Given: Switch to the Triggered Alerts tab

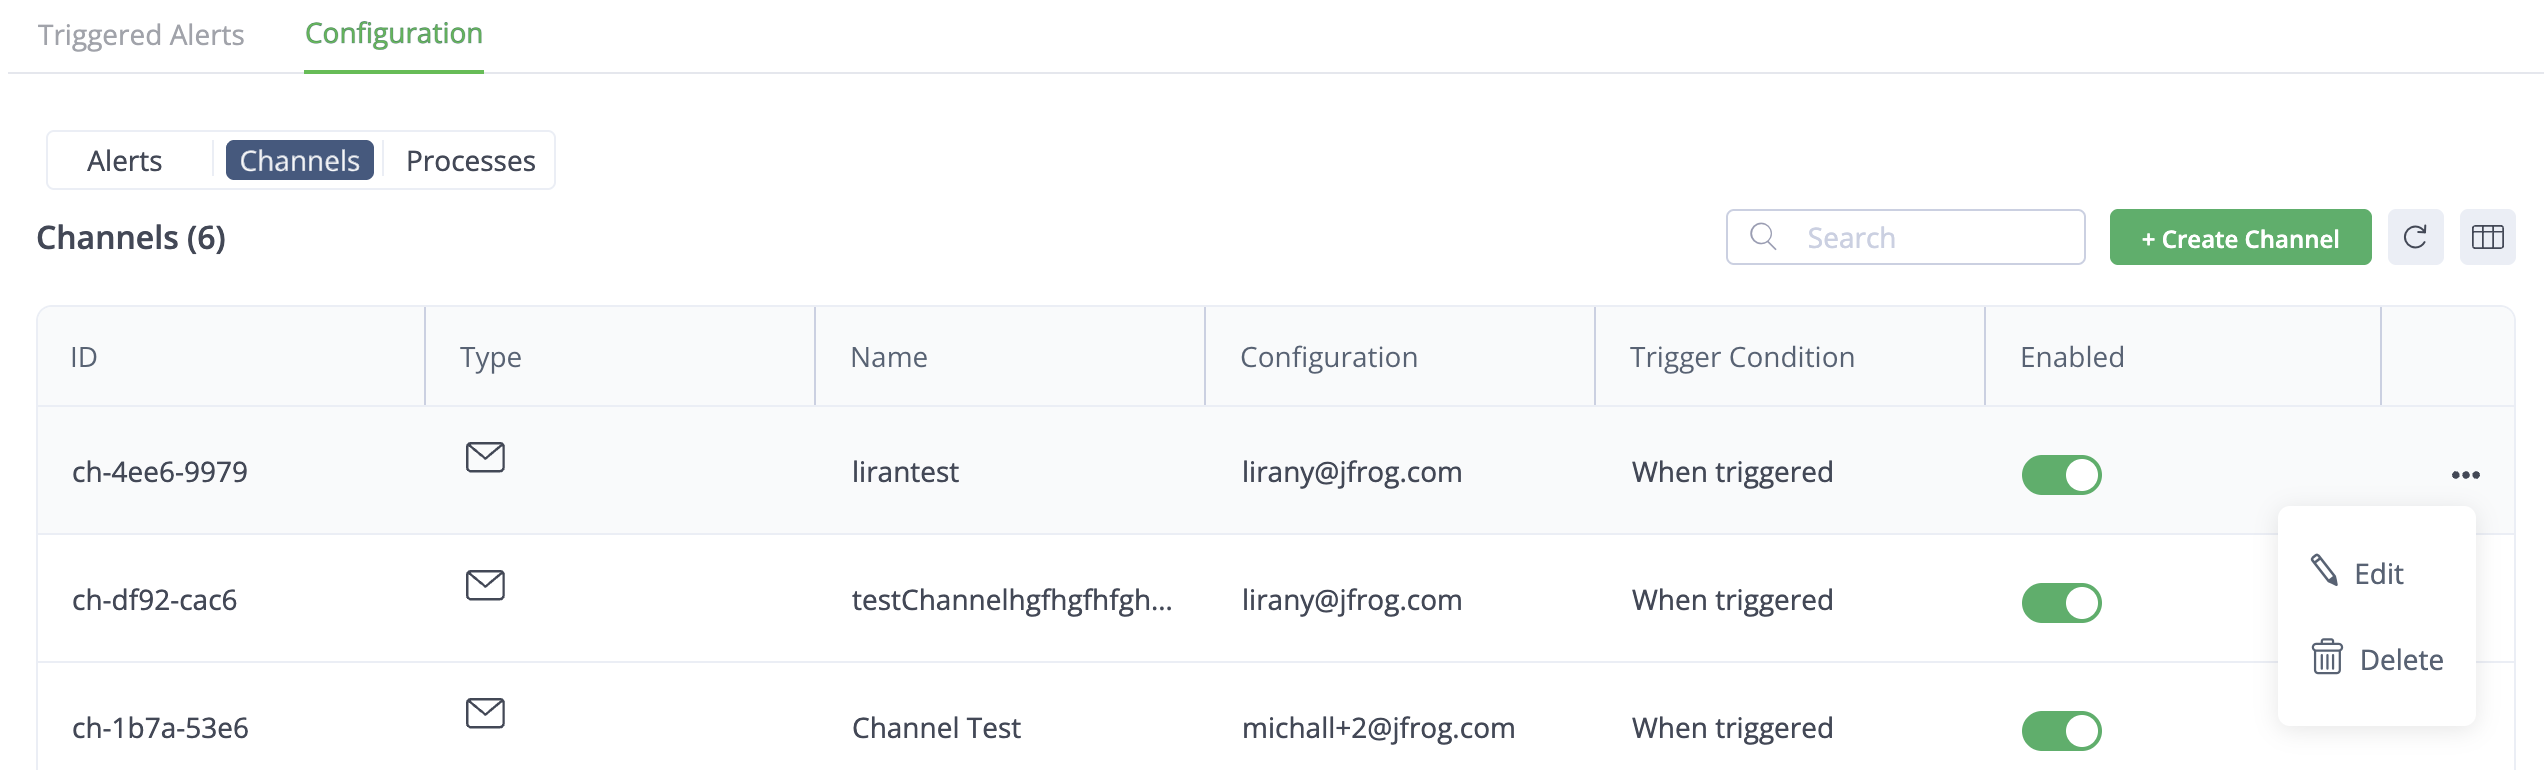Looking at the screenshot, I should pyautogui.click(x=141, y=35).
